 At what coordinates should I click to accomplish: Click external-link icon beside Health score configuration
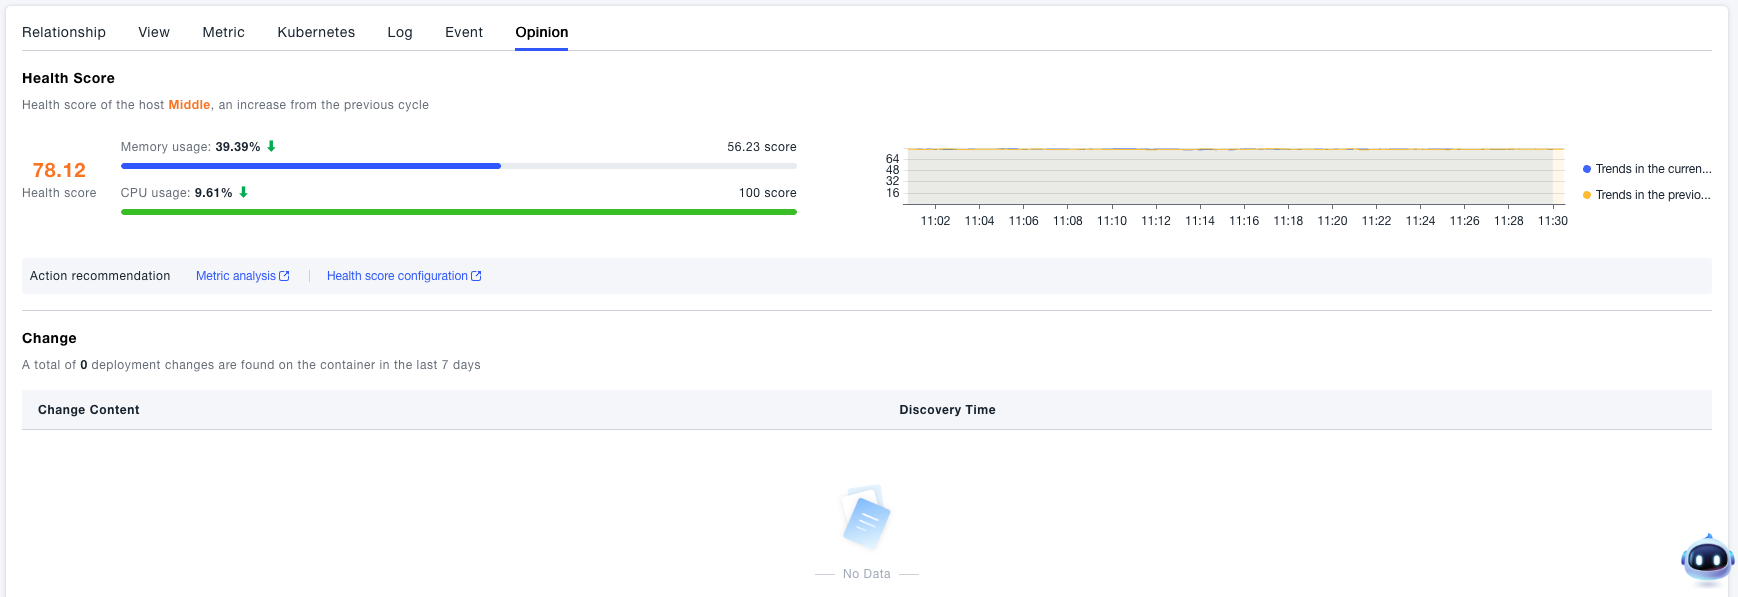click(476, 276)
